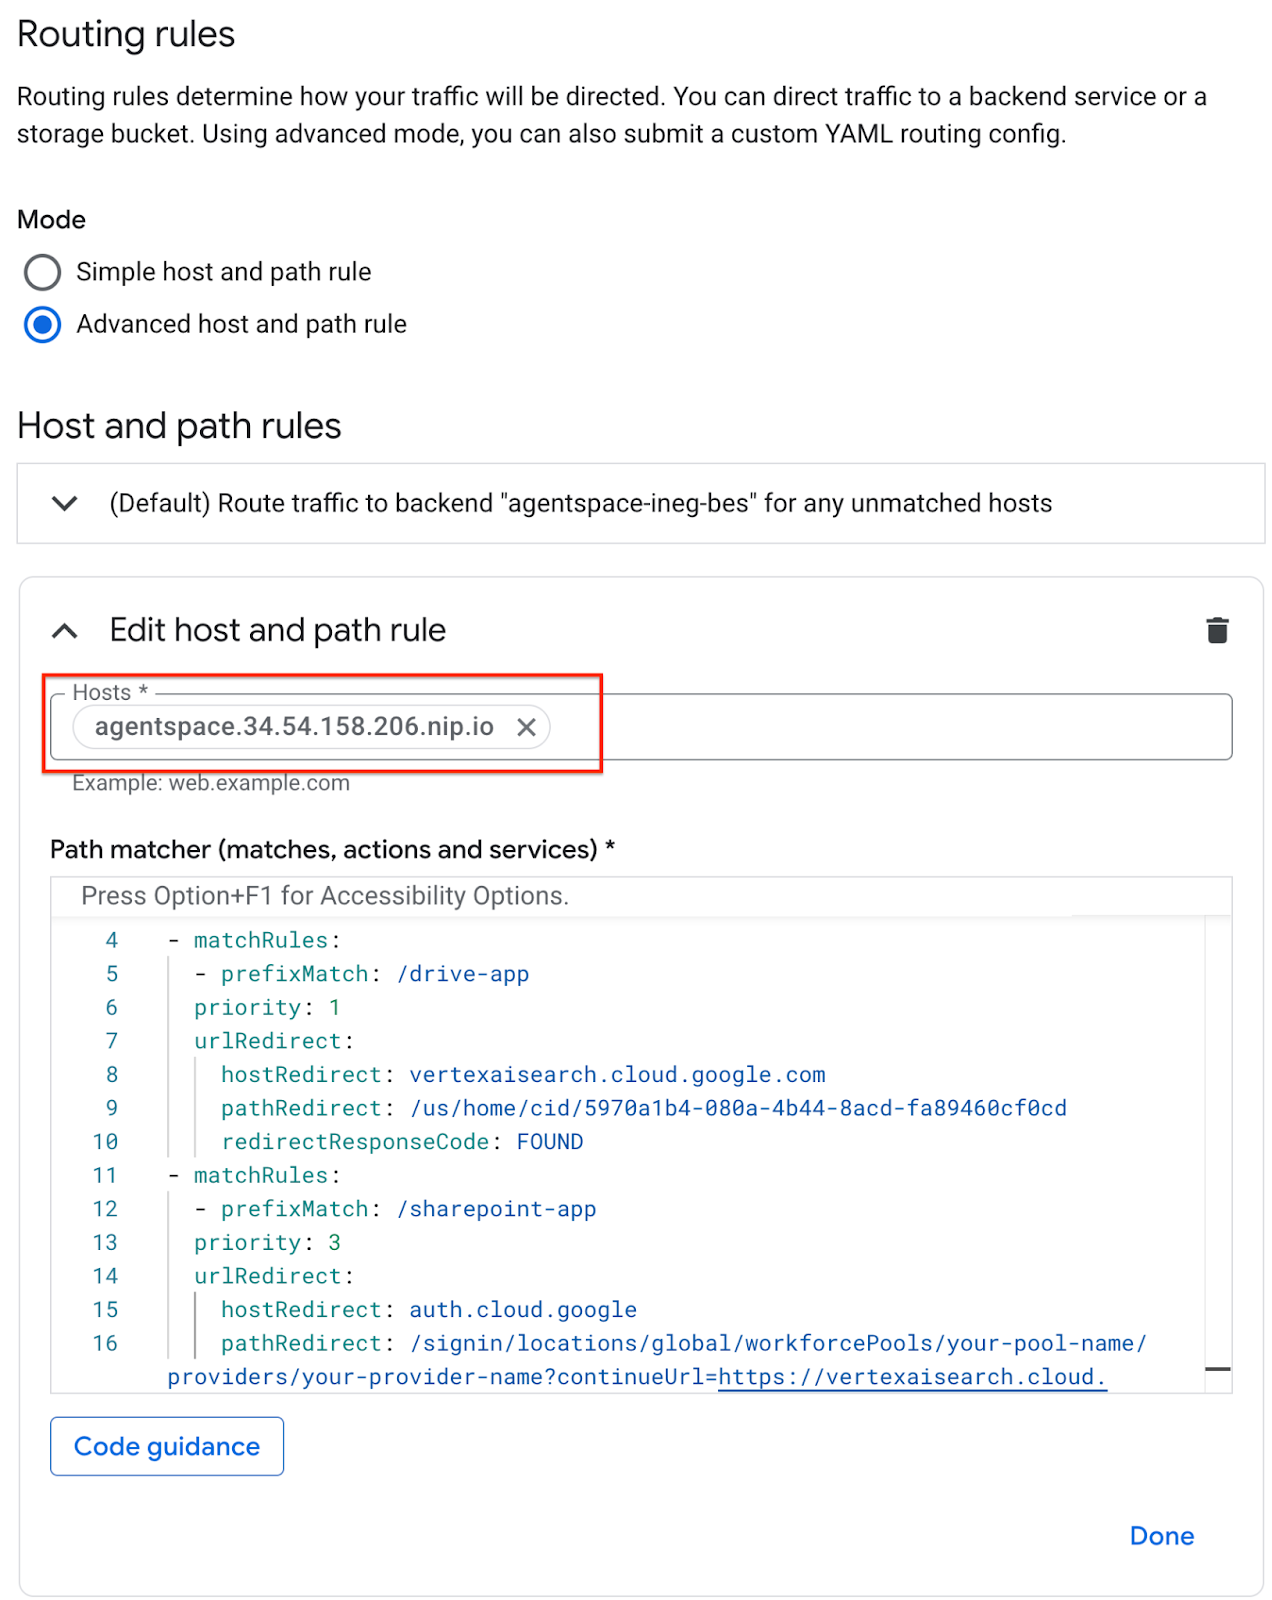Delete this host and path rule

(1216, 631)
